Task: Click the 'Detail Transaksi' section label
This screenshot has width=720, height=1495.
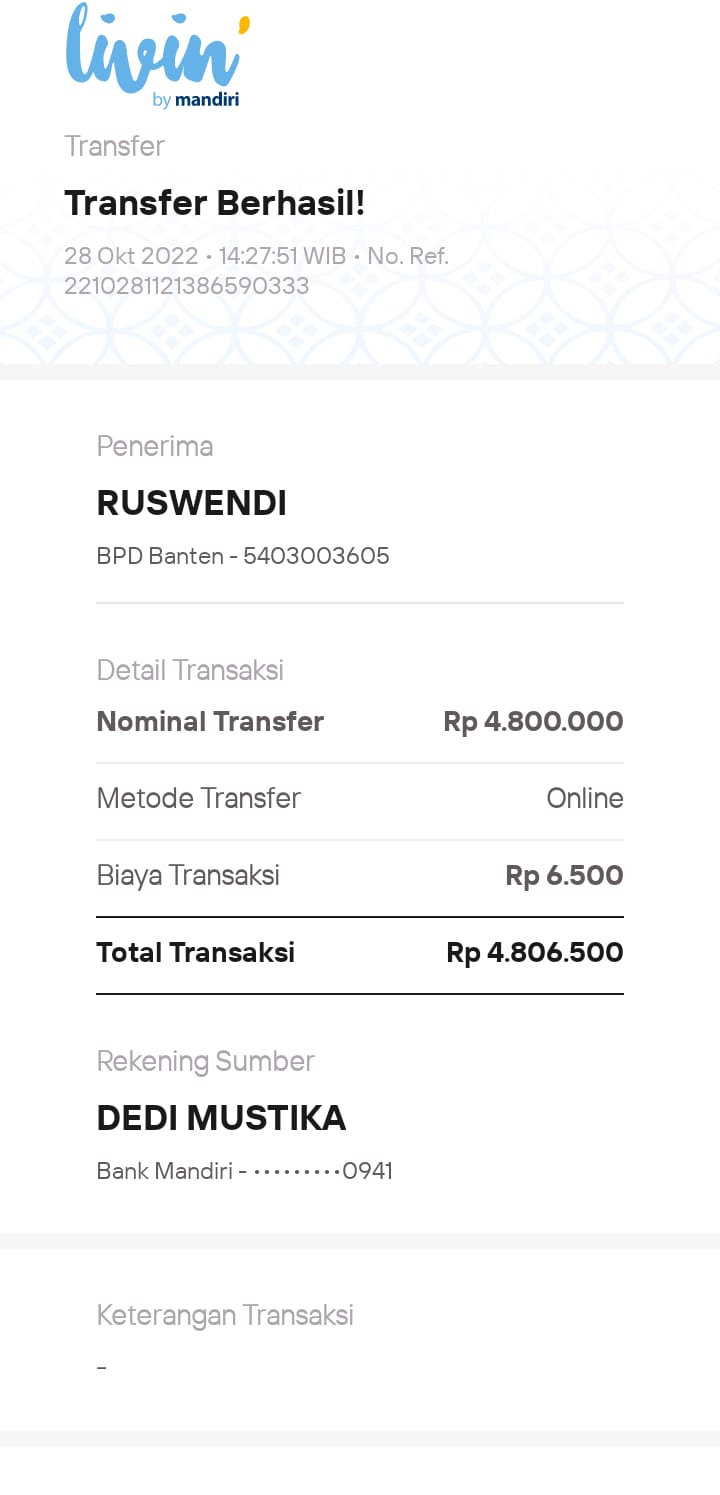Action: pyautogui.click(x=190, y=670)
